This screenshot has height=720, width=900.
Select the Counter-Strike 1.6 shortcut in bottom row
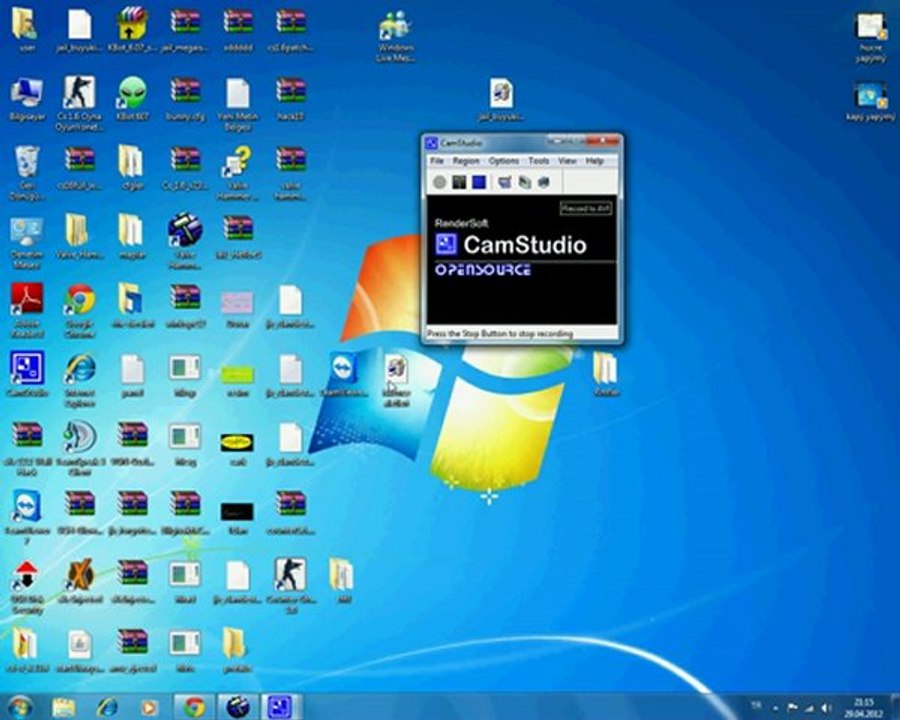[291, 584]
